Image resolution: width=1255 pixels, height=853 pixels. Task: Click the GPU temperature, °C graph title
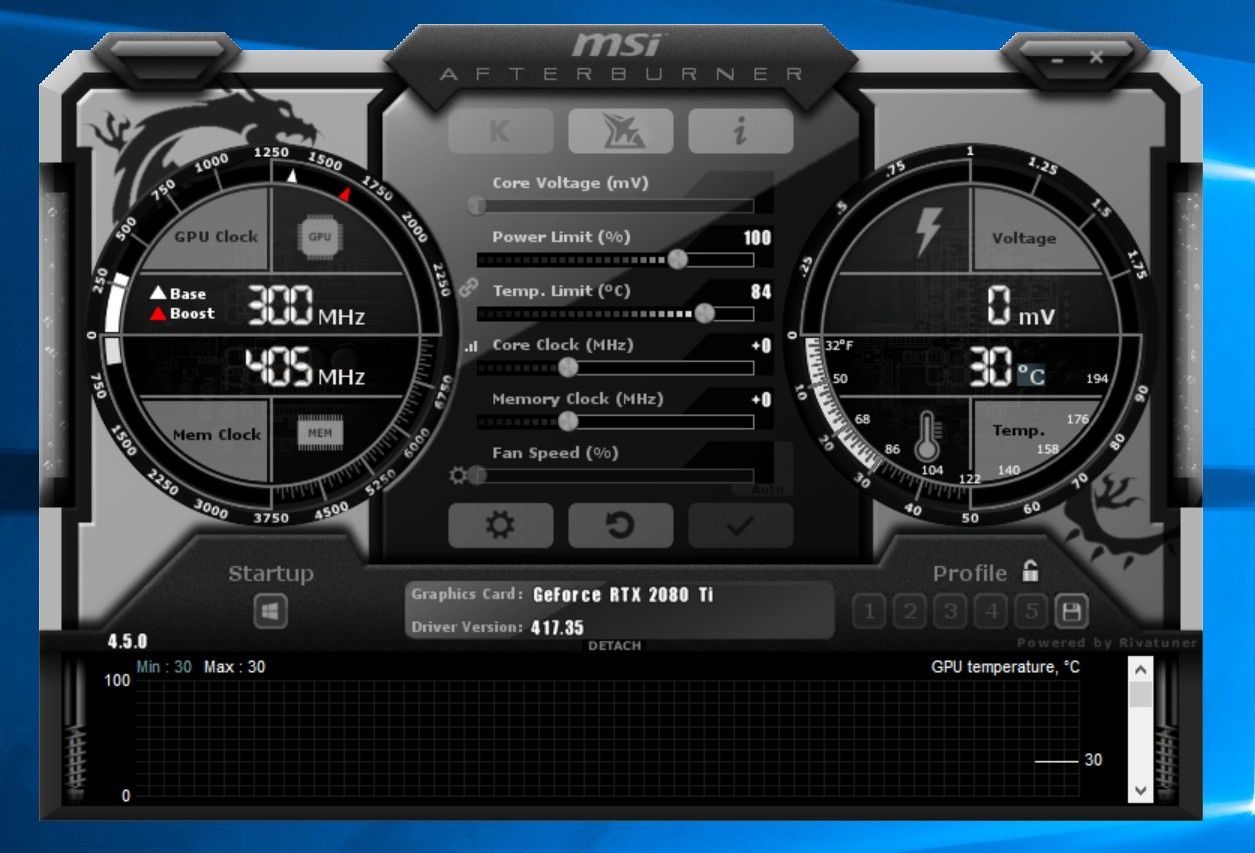click(1005, 667)
